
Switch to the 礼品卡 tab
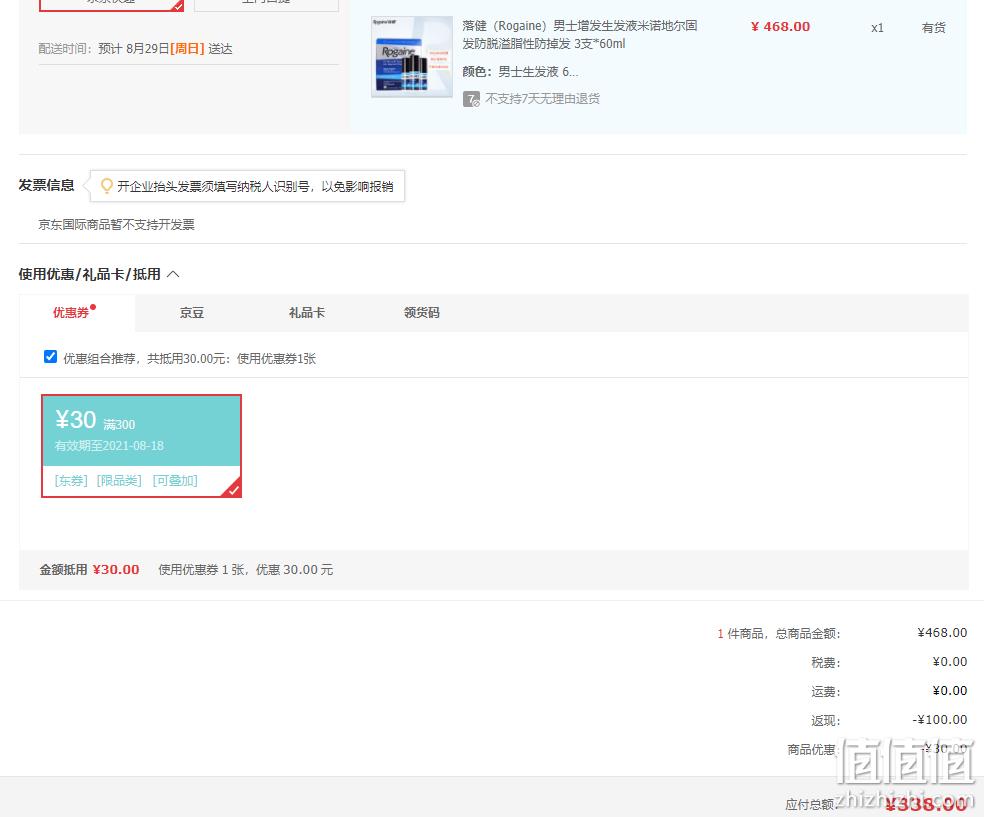pos(307,312)
